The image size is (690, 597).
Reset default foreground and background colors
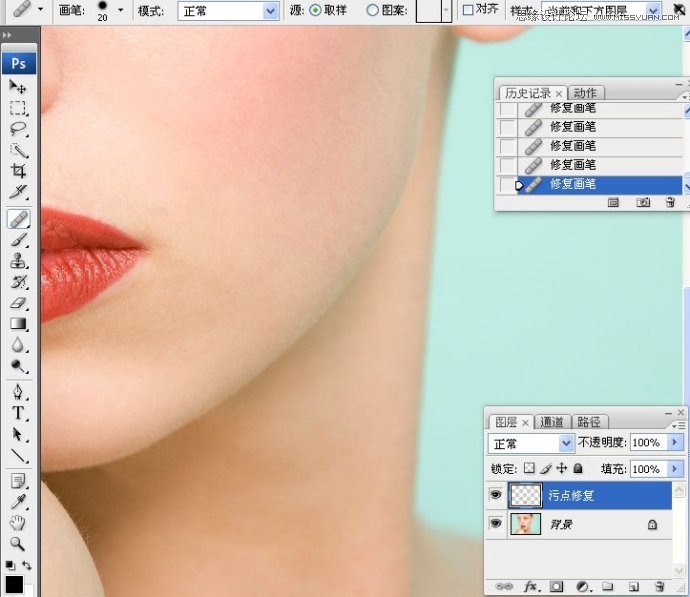click(x=10, y=565)
